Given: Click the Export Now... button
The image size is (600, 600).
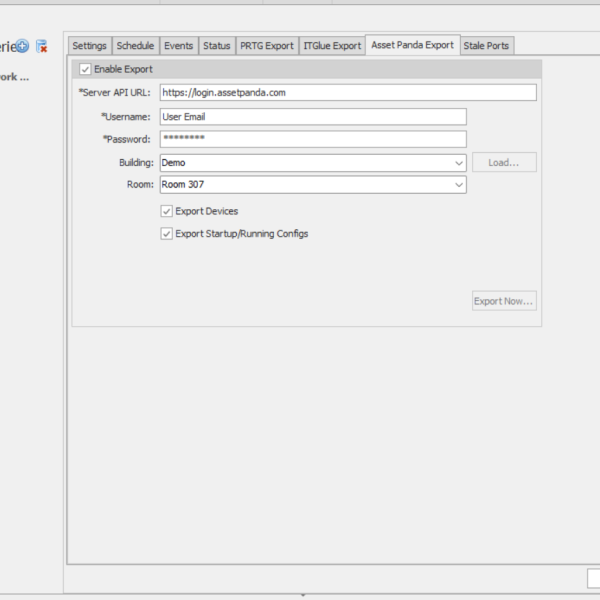Looking at the screenshot, I should pos(504,301).
